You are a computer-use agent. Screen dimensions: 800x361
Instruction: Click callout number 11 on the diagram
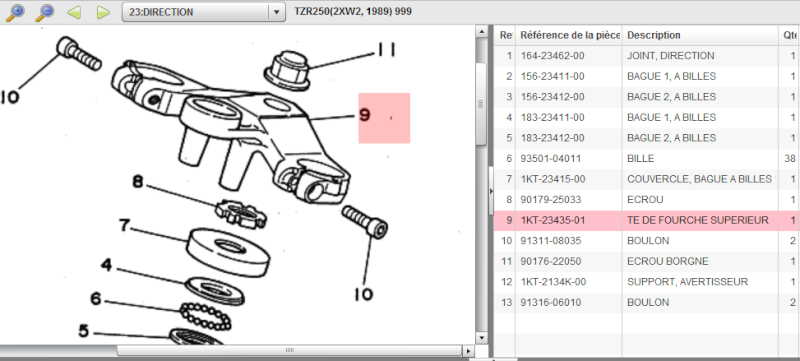386,50
